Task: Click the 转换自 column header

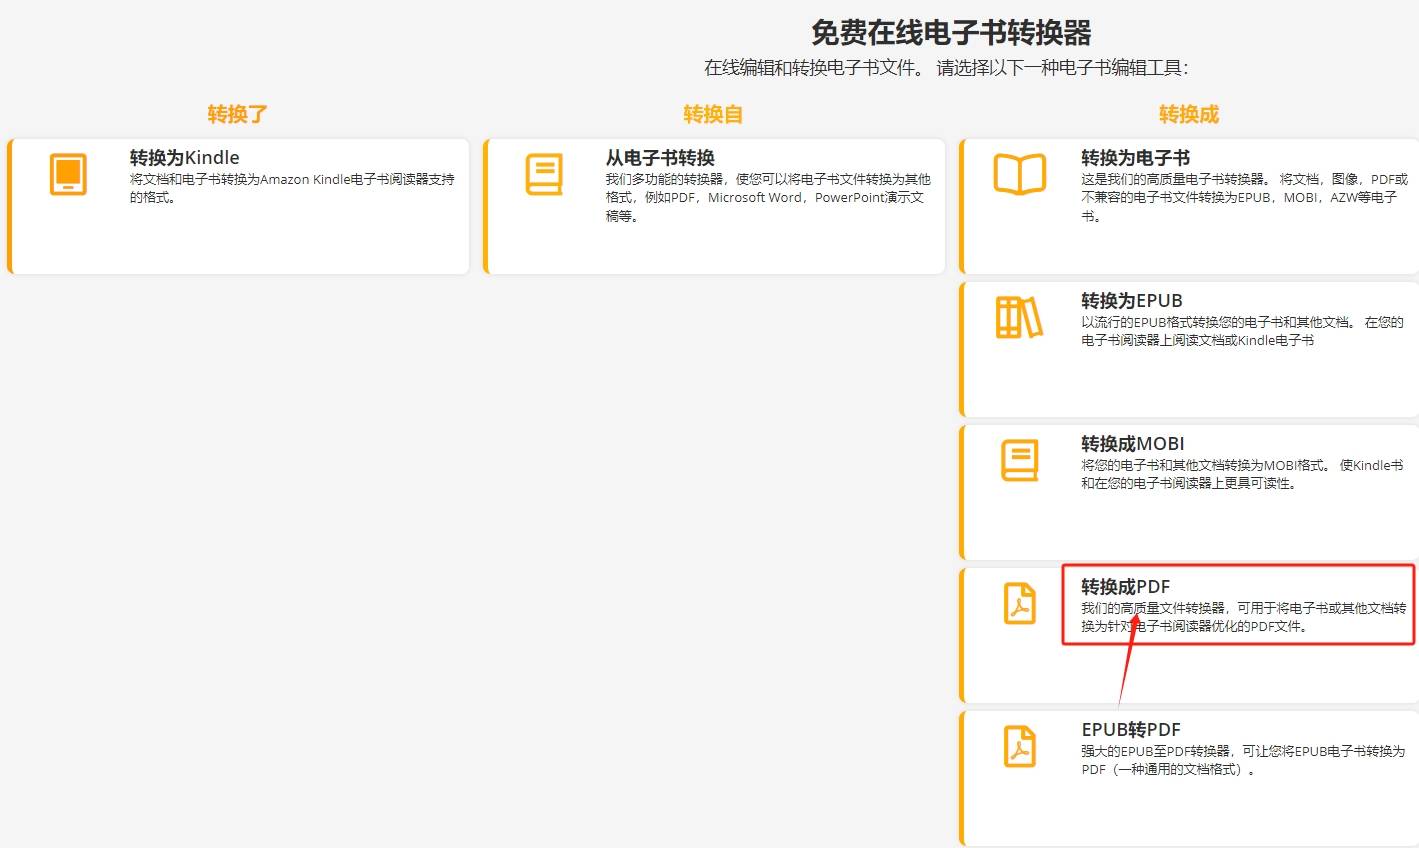Action: click(713, 113)
